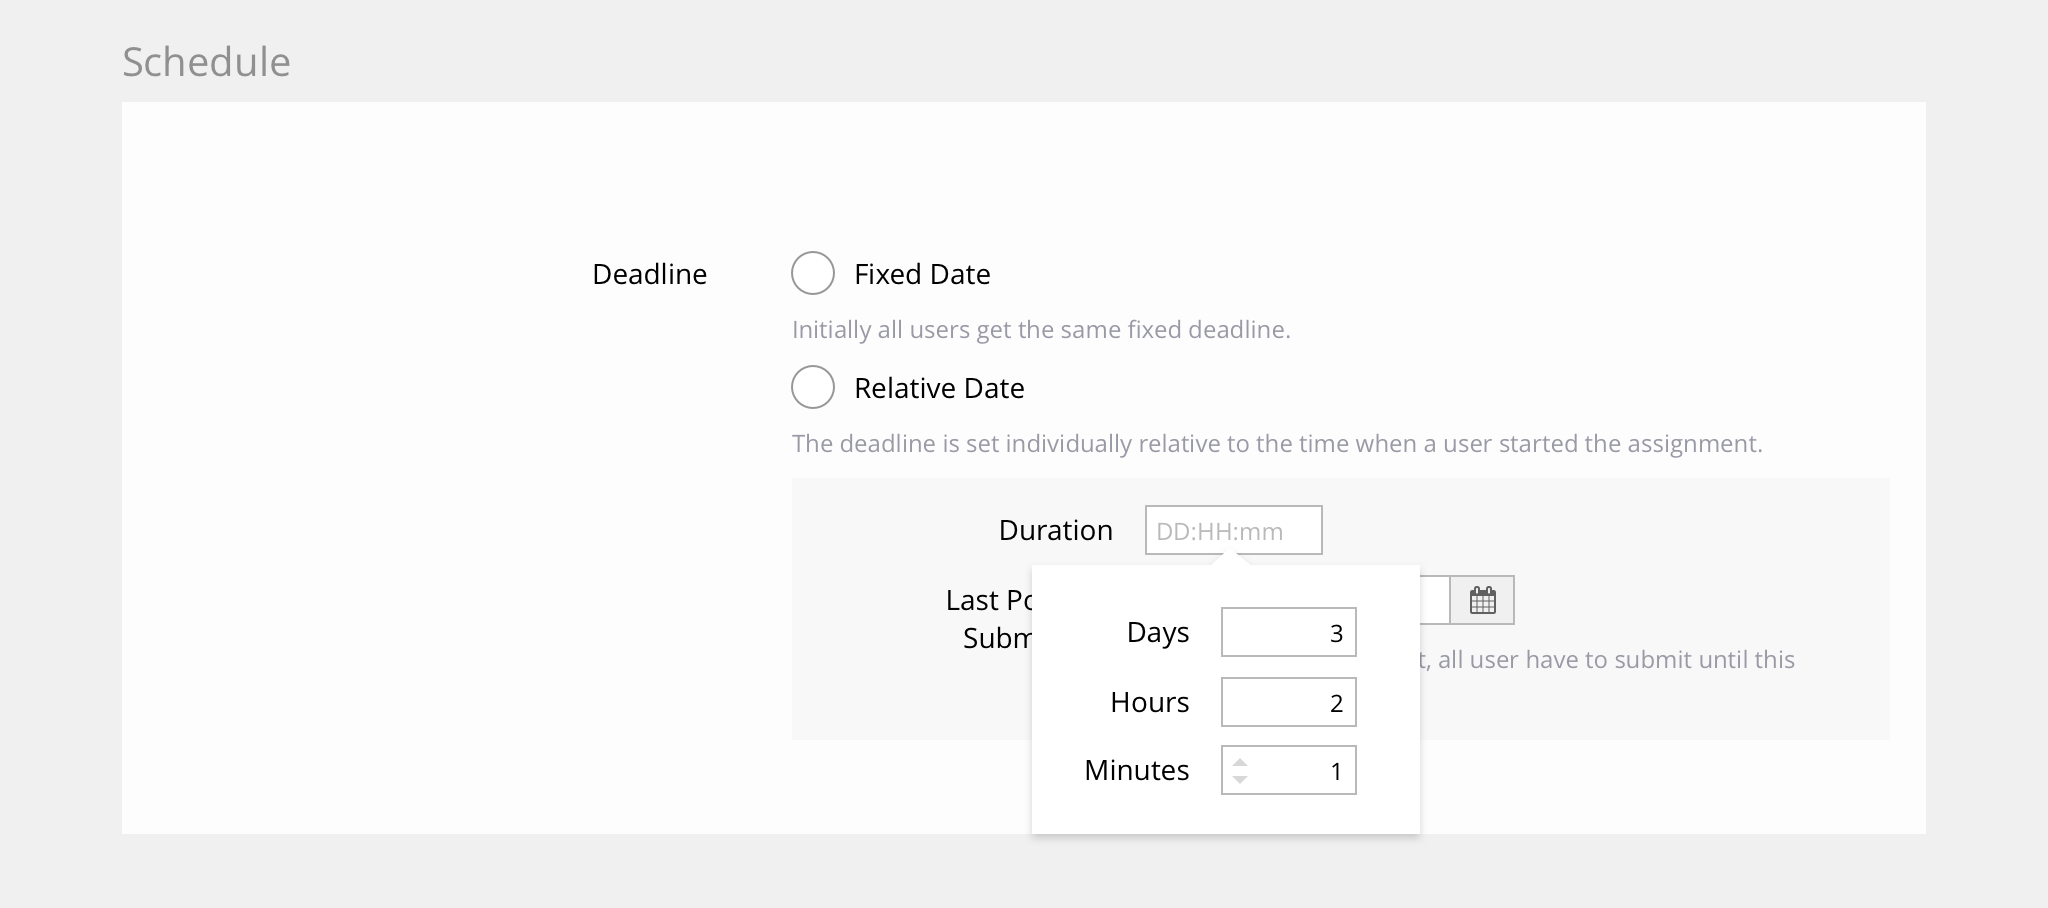
Task: Click the relative deadline description text
Action: coord(1276,444)
